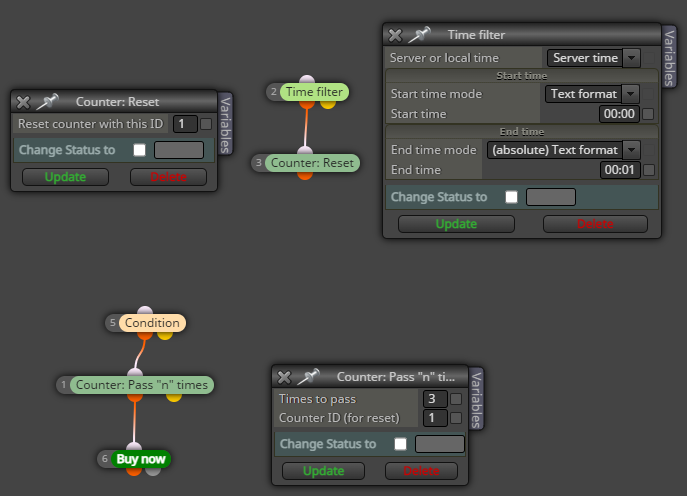
Task: Select the Time filter node
Action: point(314,92)
